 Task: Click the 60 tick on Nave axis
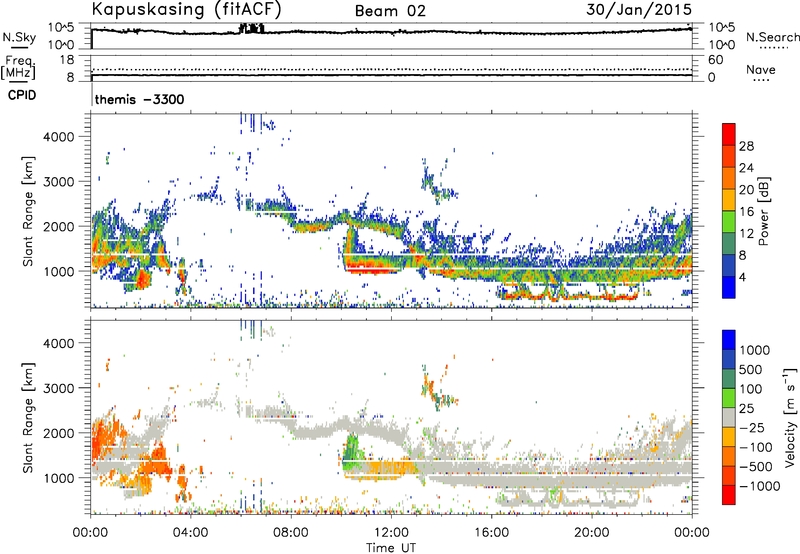click(x=715, y=60)
